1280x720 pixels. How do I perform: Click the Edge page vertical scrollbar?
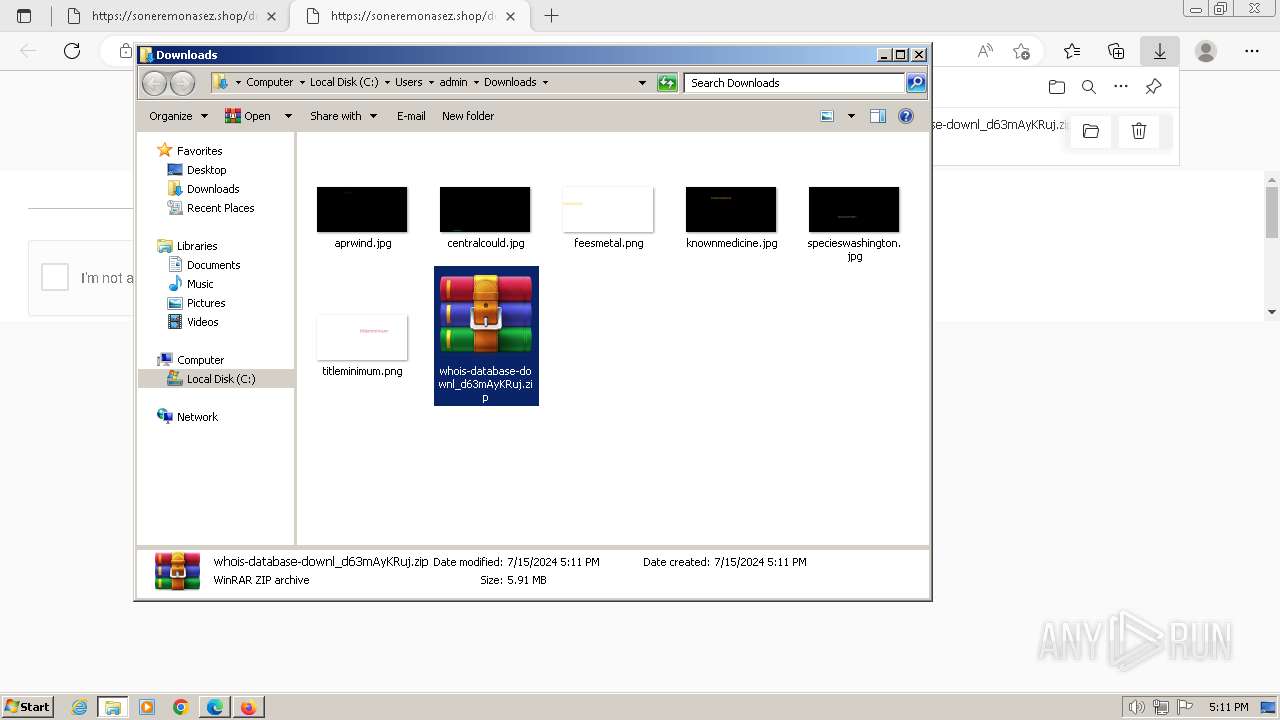[x=1272, y=245]
